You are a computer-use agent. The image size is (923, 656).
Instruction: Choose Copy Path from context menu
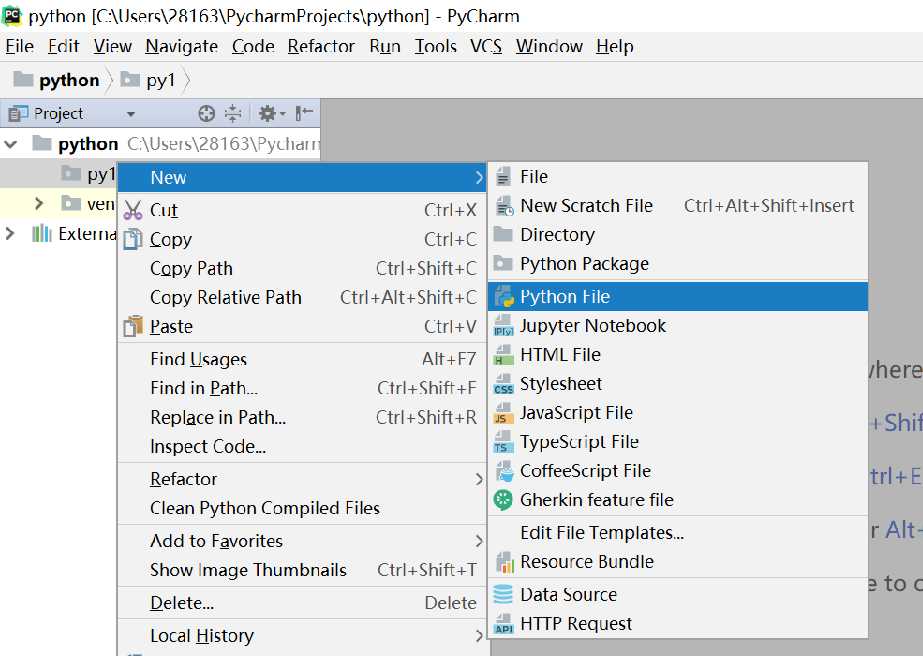click(x=301, y=269)
